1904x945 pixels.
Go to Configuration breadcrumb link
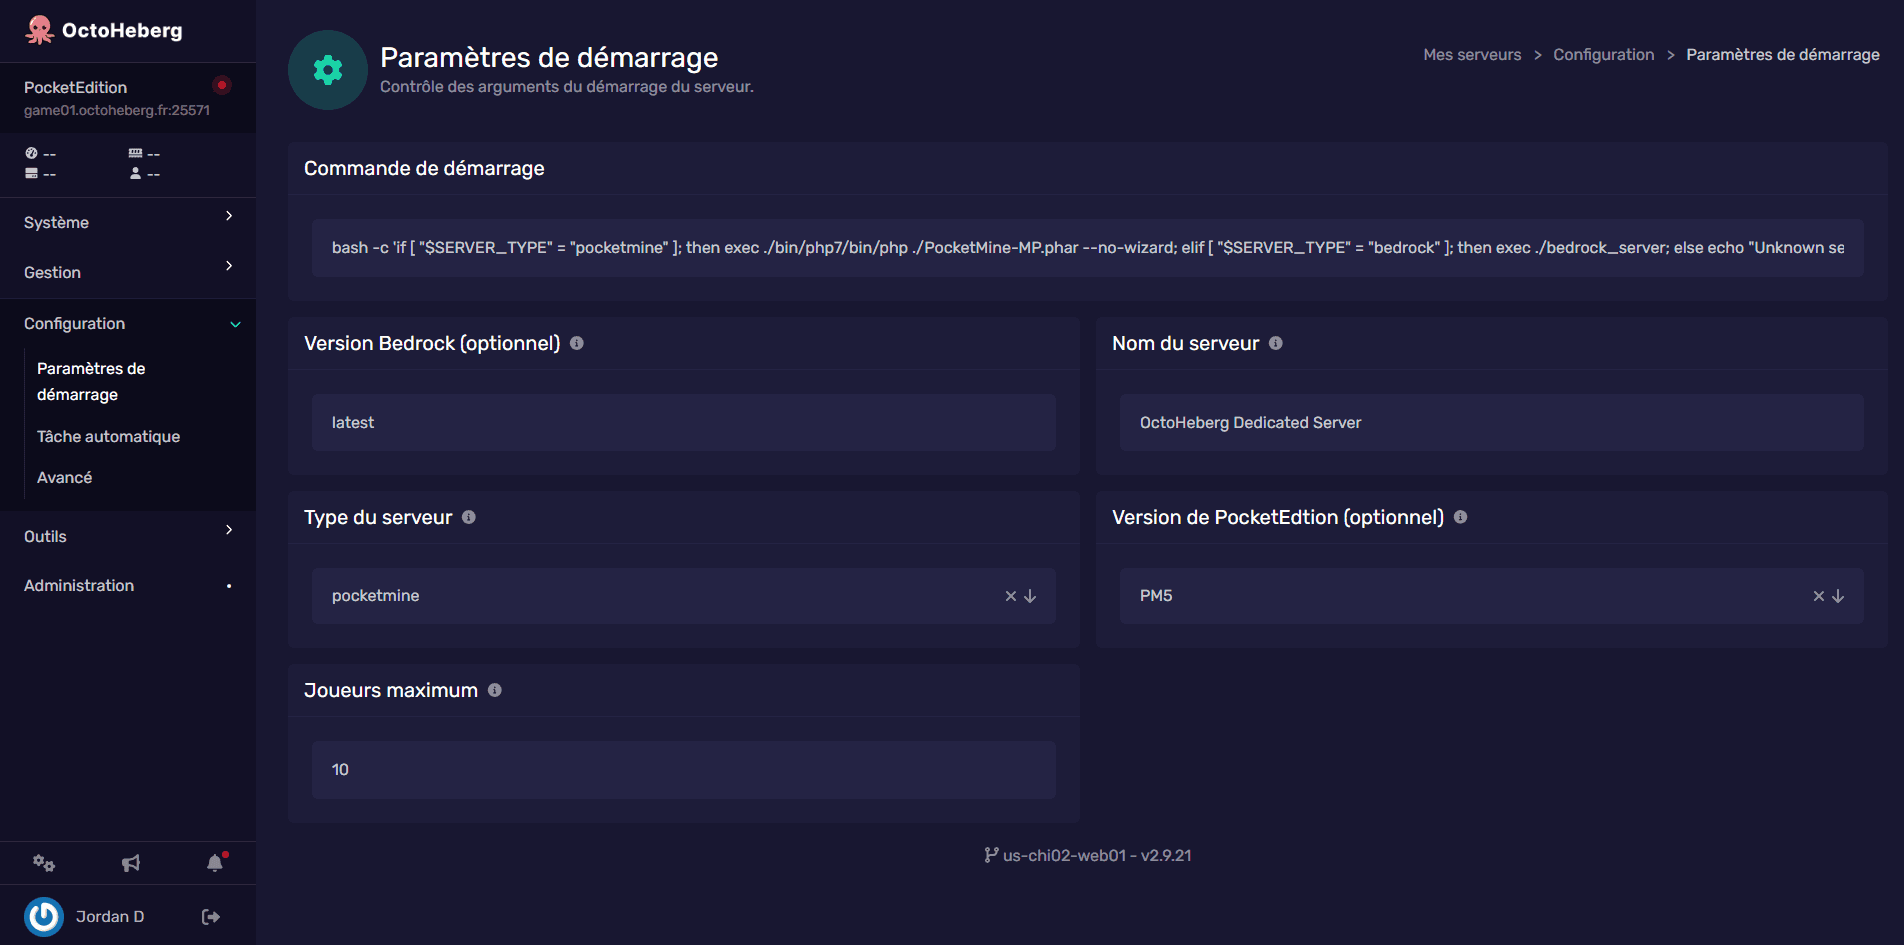[1603, 55]
